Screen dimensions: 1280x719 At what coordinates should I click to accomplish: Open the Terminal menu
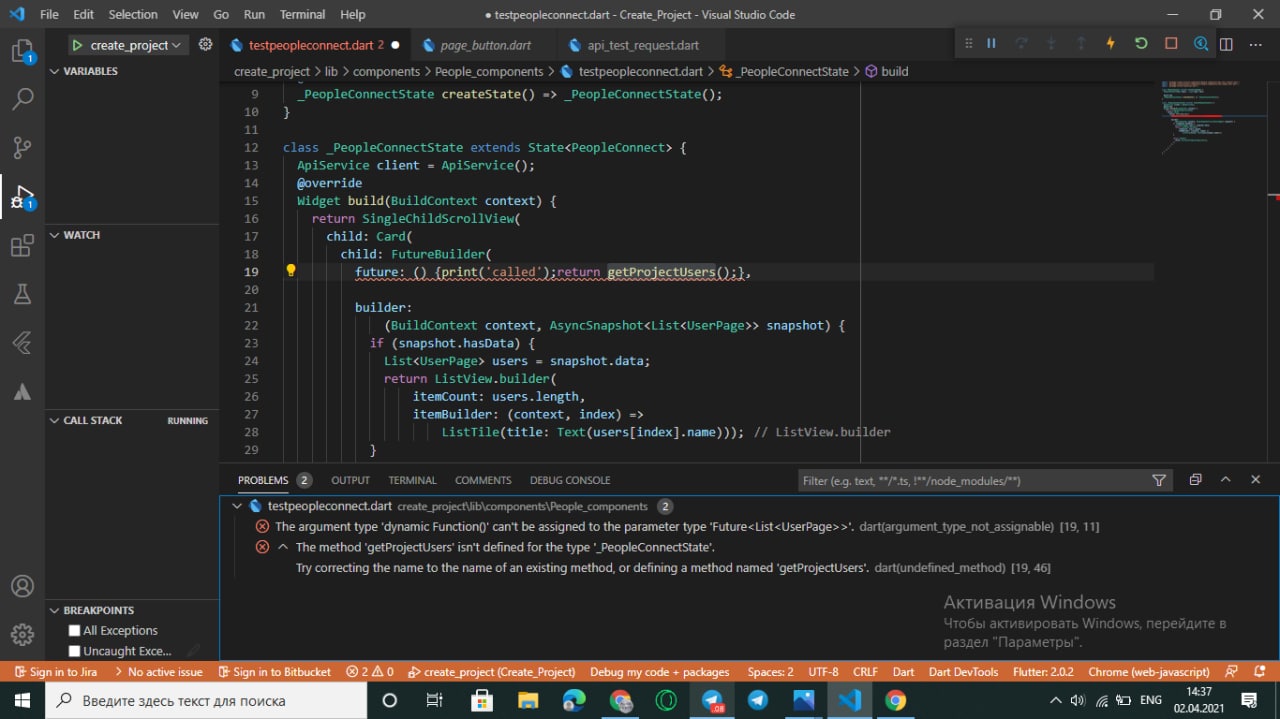point(302,14)
